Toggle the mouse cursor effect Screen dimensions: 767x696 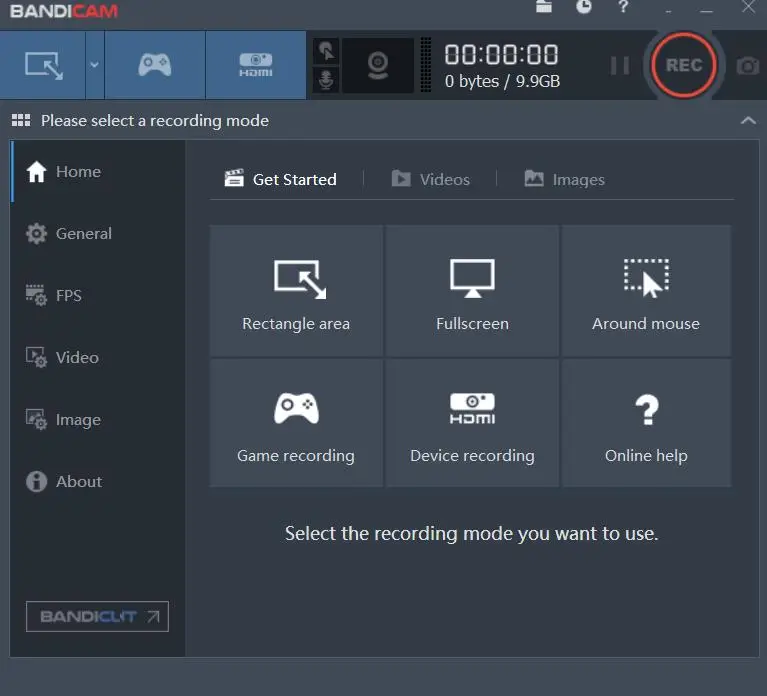(x=327, y=52)
